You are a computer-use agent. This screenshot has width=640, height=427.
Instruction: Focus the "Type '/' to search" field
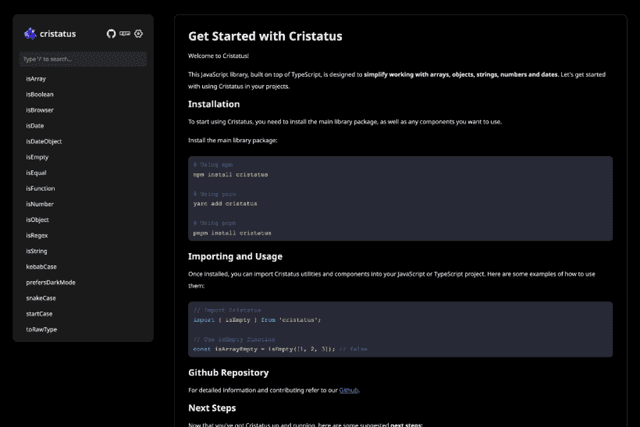(x=83, y=59)
